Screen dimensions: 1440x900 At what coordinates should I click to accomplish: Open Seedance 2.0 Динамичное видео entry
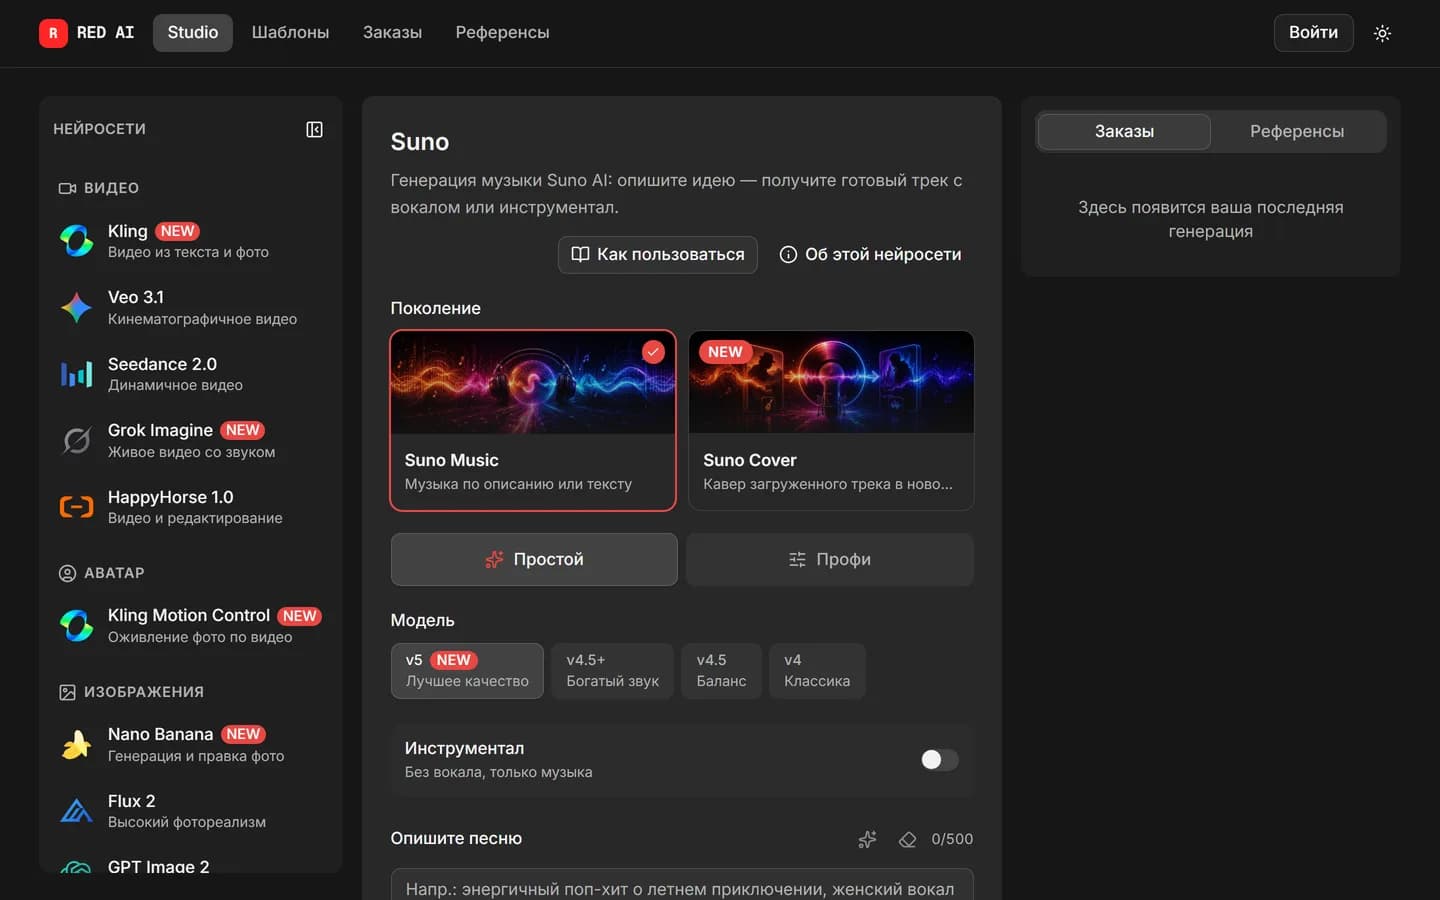(191, 374)
